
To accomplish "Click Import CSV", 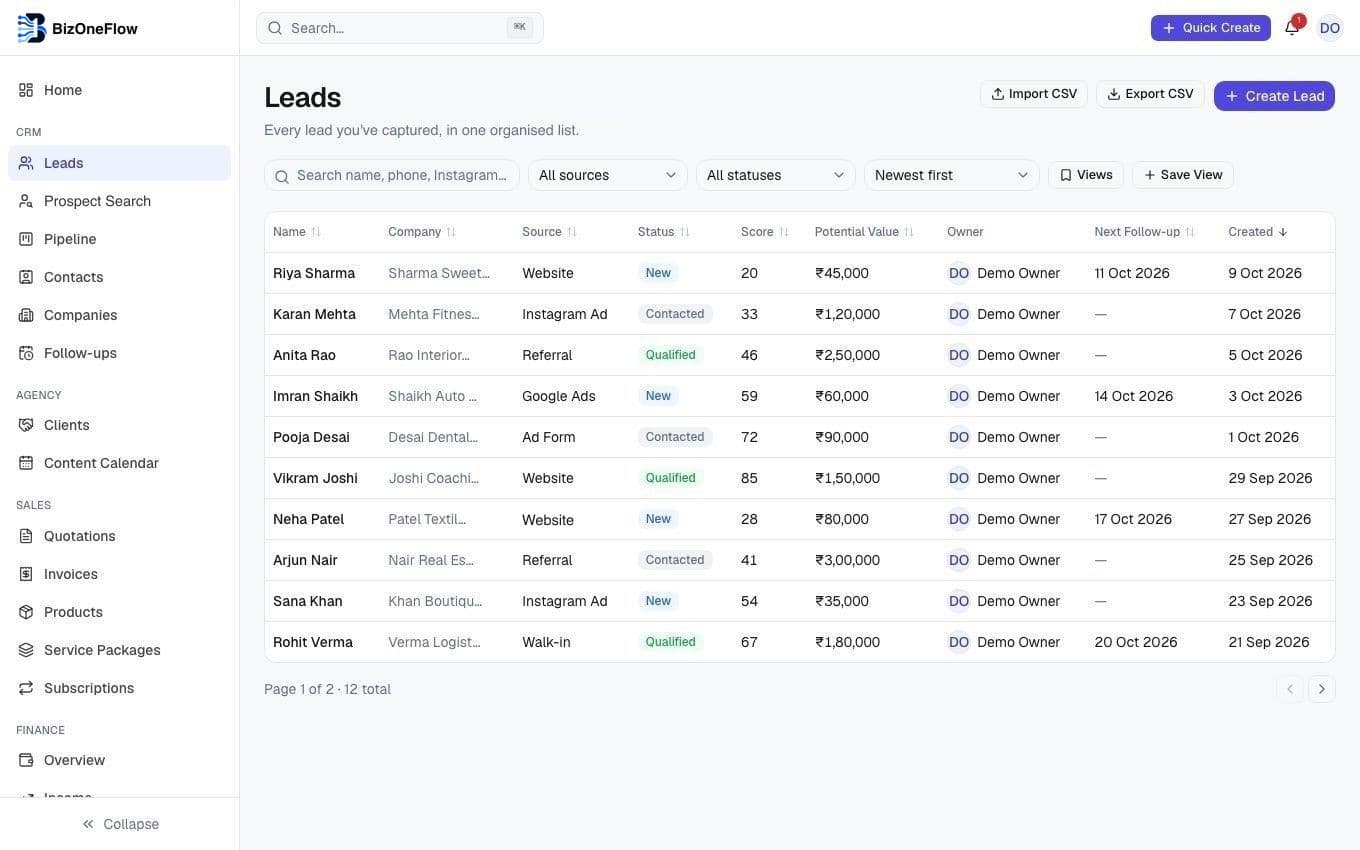I will tap(1034, 94).
